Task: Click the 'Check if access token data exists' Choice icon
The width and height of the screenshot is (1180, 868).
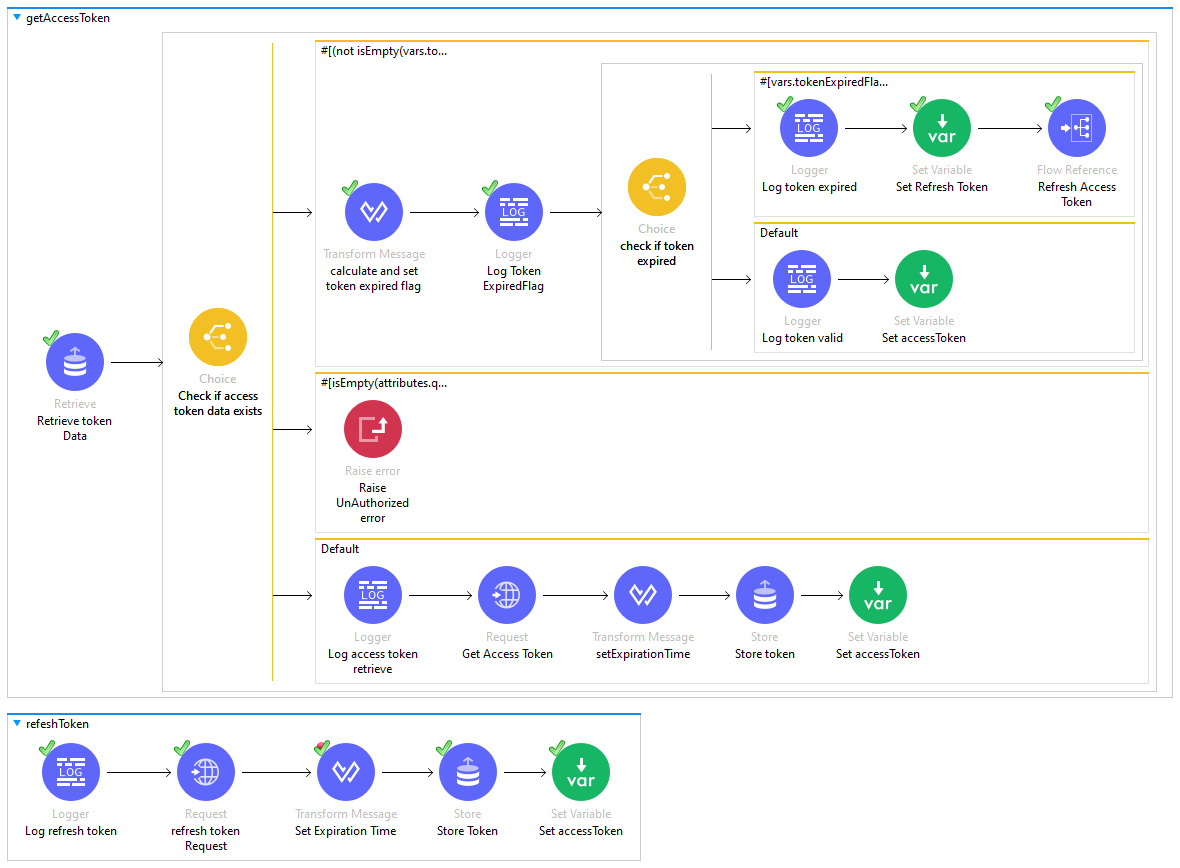Action: 217,337
